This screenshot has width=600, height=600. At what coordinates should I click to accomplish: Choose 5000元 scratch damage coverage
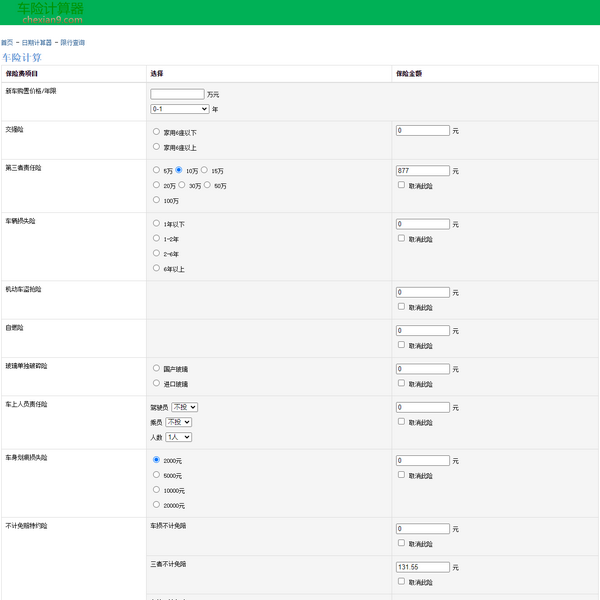coord(156,475)
